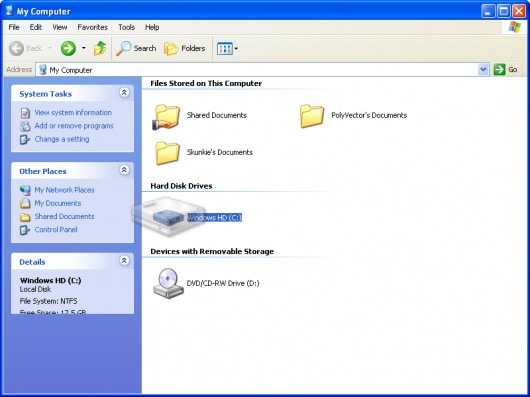Click View system information link
The image size is (530, 397).
[x=73, y=113]
